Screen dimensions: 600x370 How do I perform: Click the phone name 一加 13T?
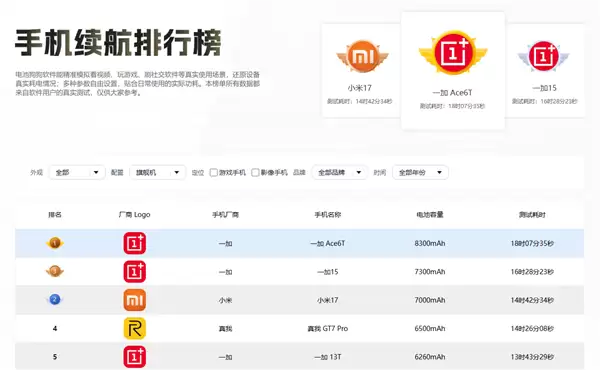click(328, 357)
